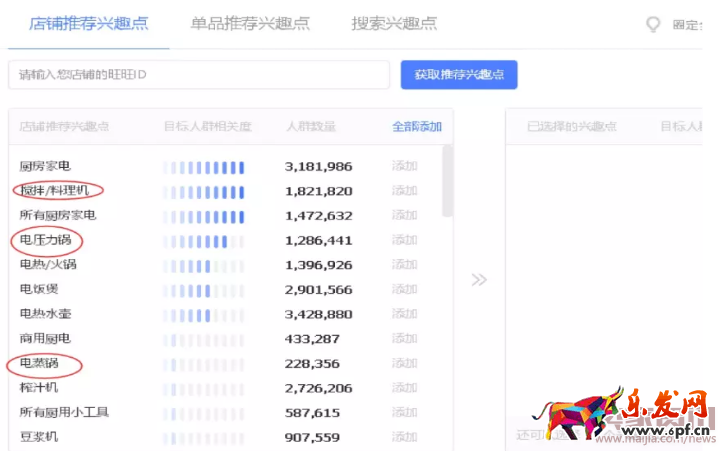Add the 豆浆机 interest point
Image resolution: width=720 pixels, height=451 pixels.
(x=404, y=437)
